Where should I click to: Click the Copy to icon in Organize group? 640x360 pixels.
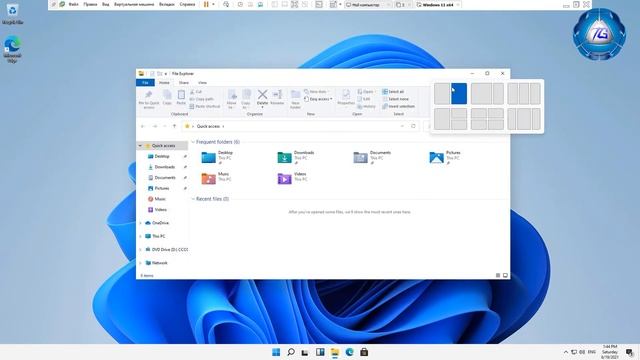tap(246, 95)
